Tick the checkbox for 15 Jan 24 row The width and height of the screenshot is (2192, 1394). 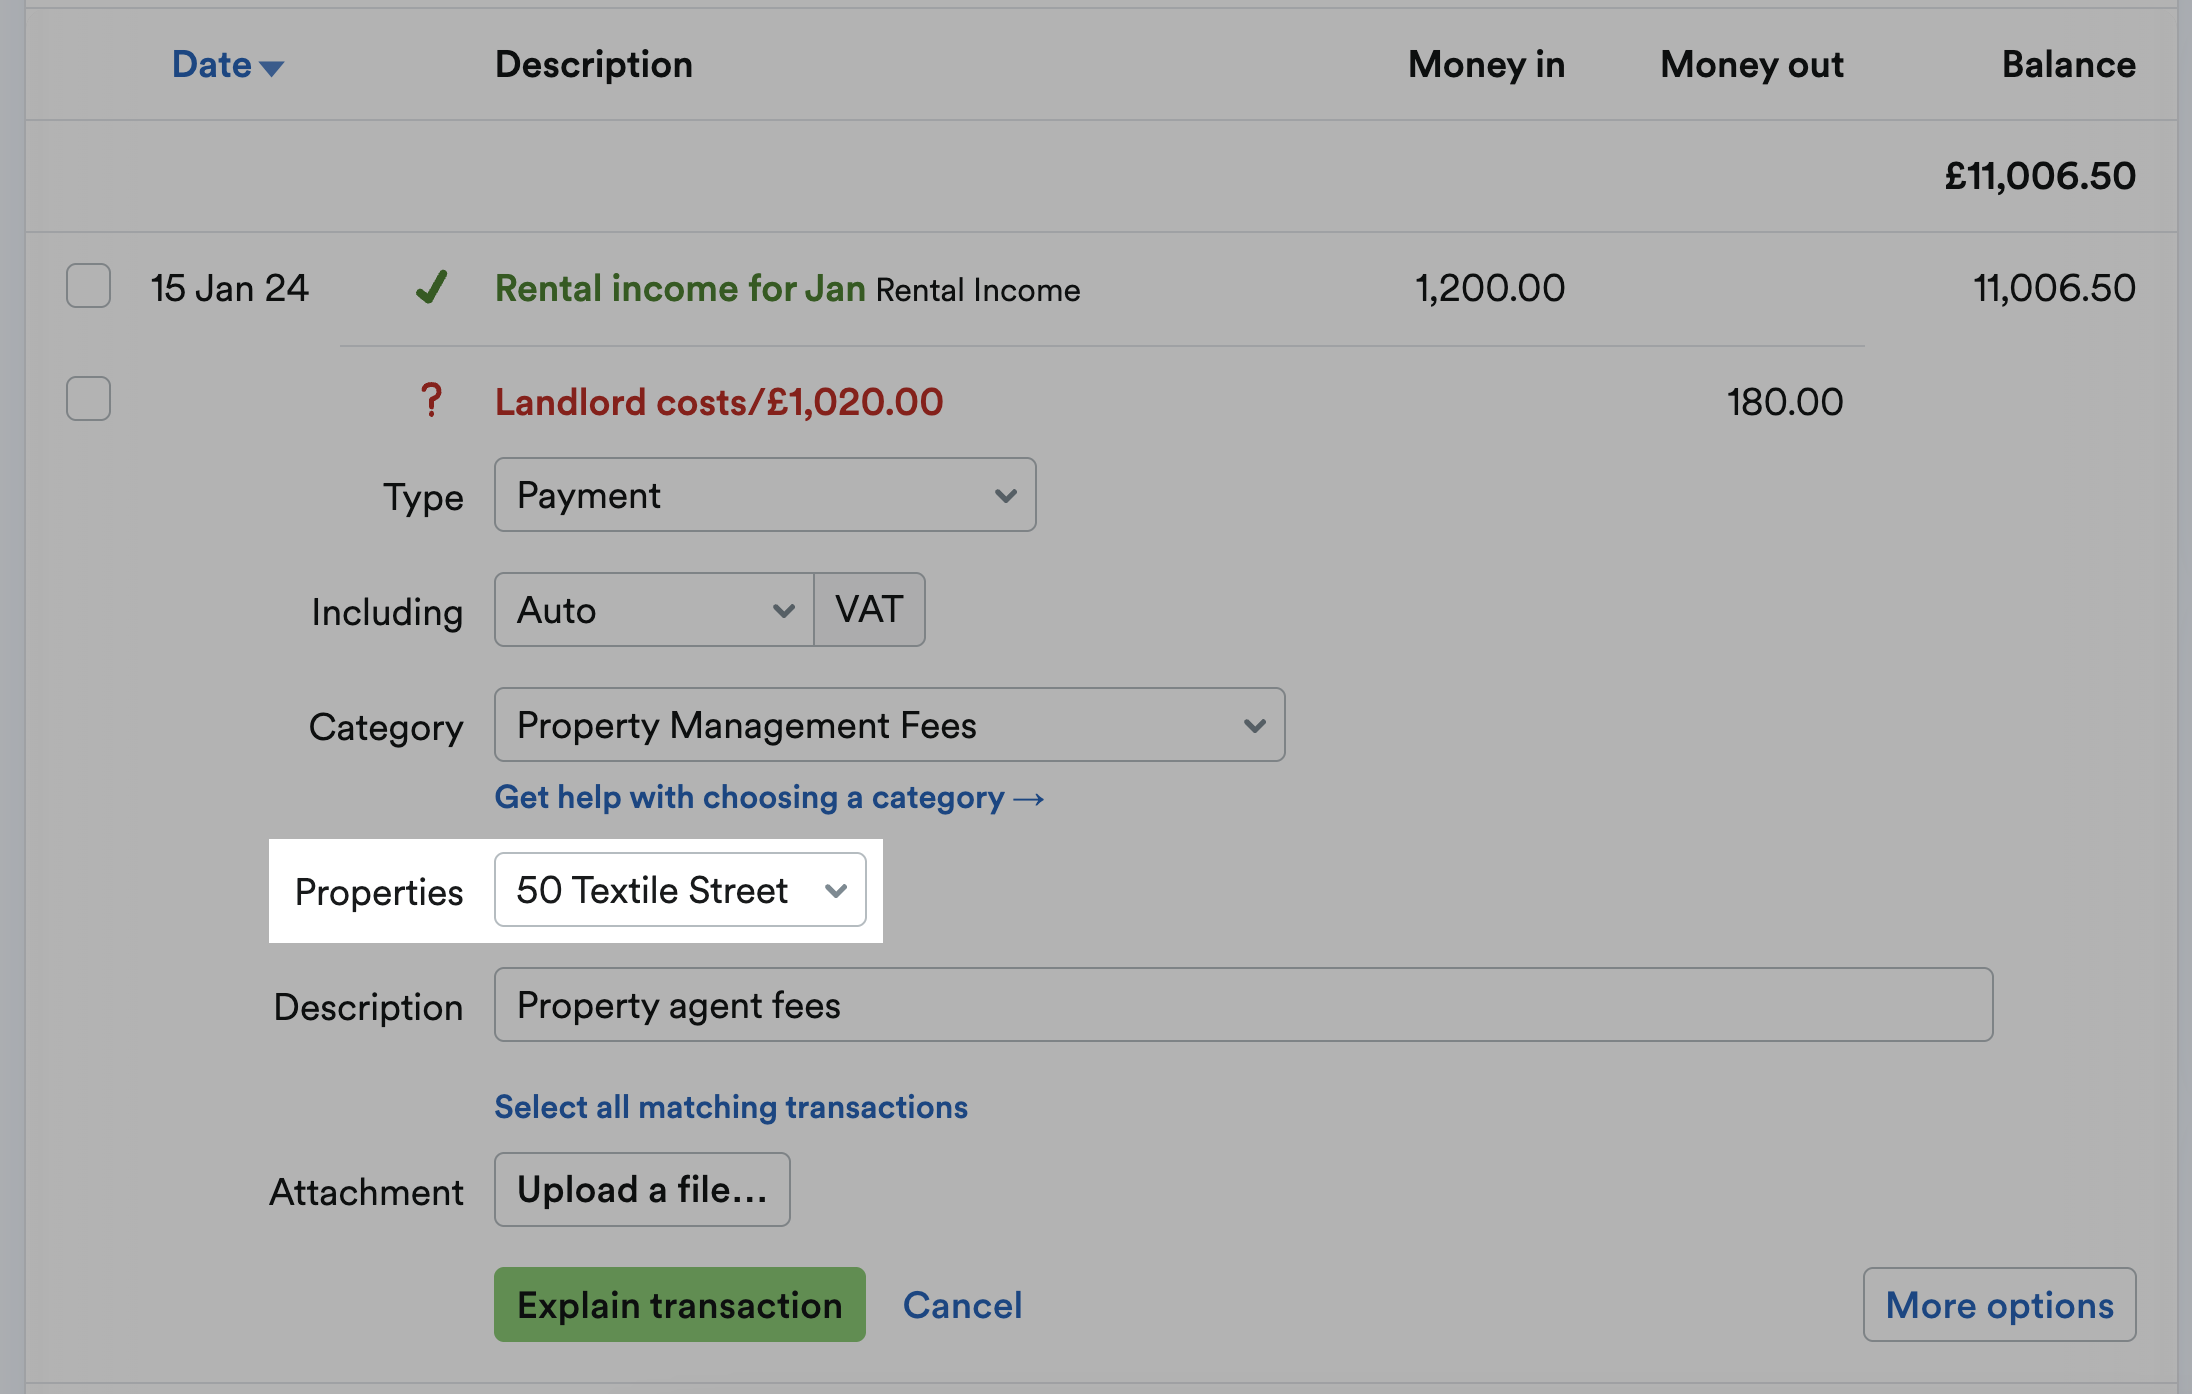pos(88,286)
